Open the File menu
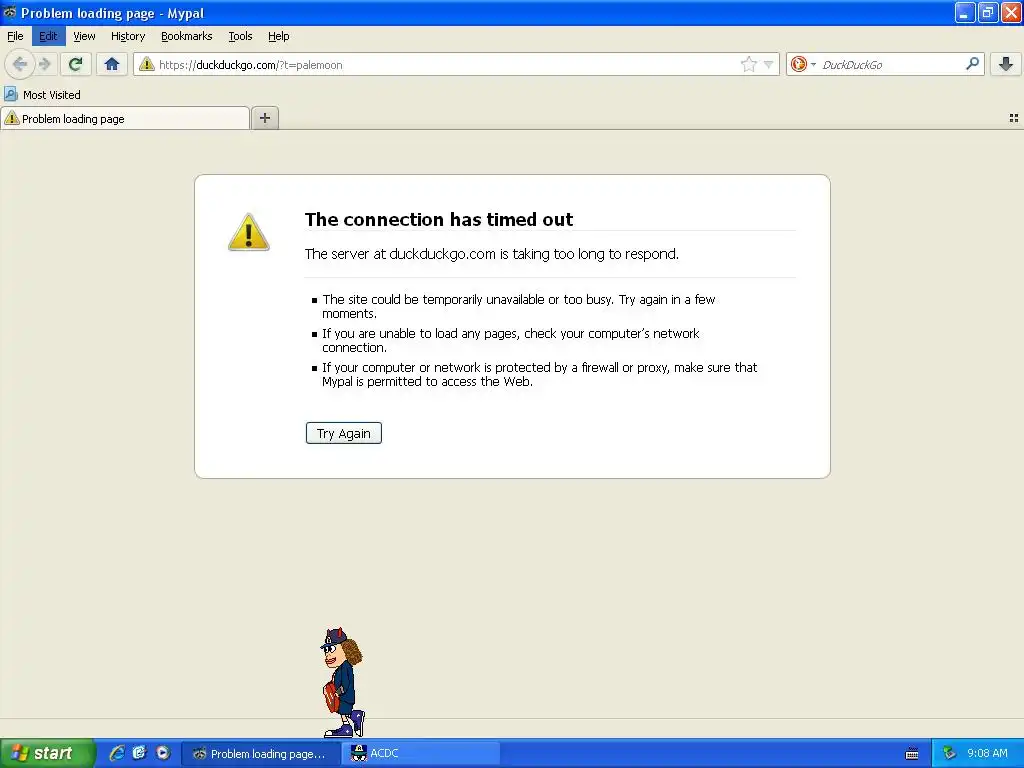 pyautogui.click(x=15, y=36)
